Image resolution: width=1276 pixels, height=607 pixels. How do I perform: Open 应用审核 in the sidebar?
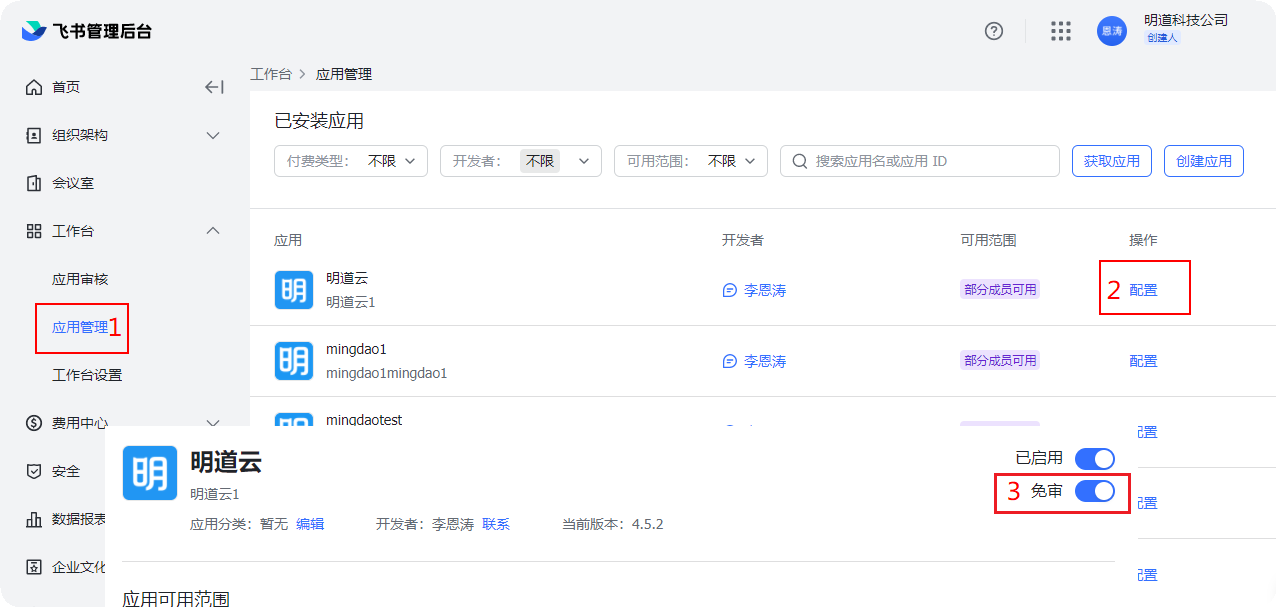tap(80, 279)
